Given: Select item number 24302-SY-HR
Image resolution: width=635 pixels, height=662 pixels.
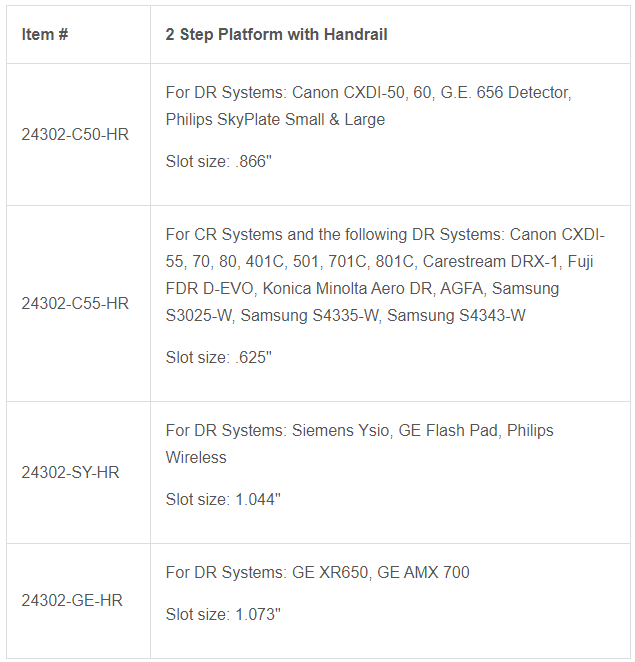Looking at the screenshot, I should point(70,472).
